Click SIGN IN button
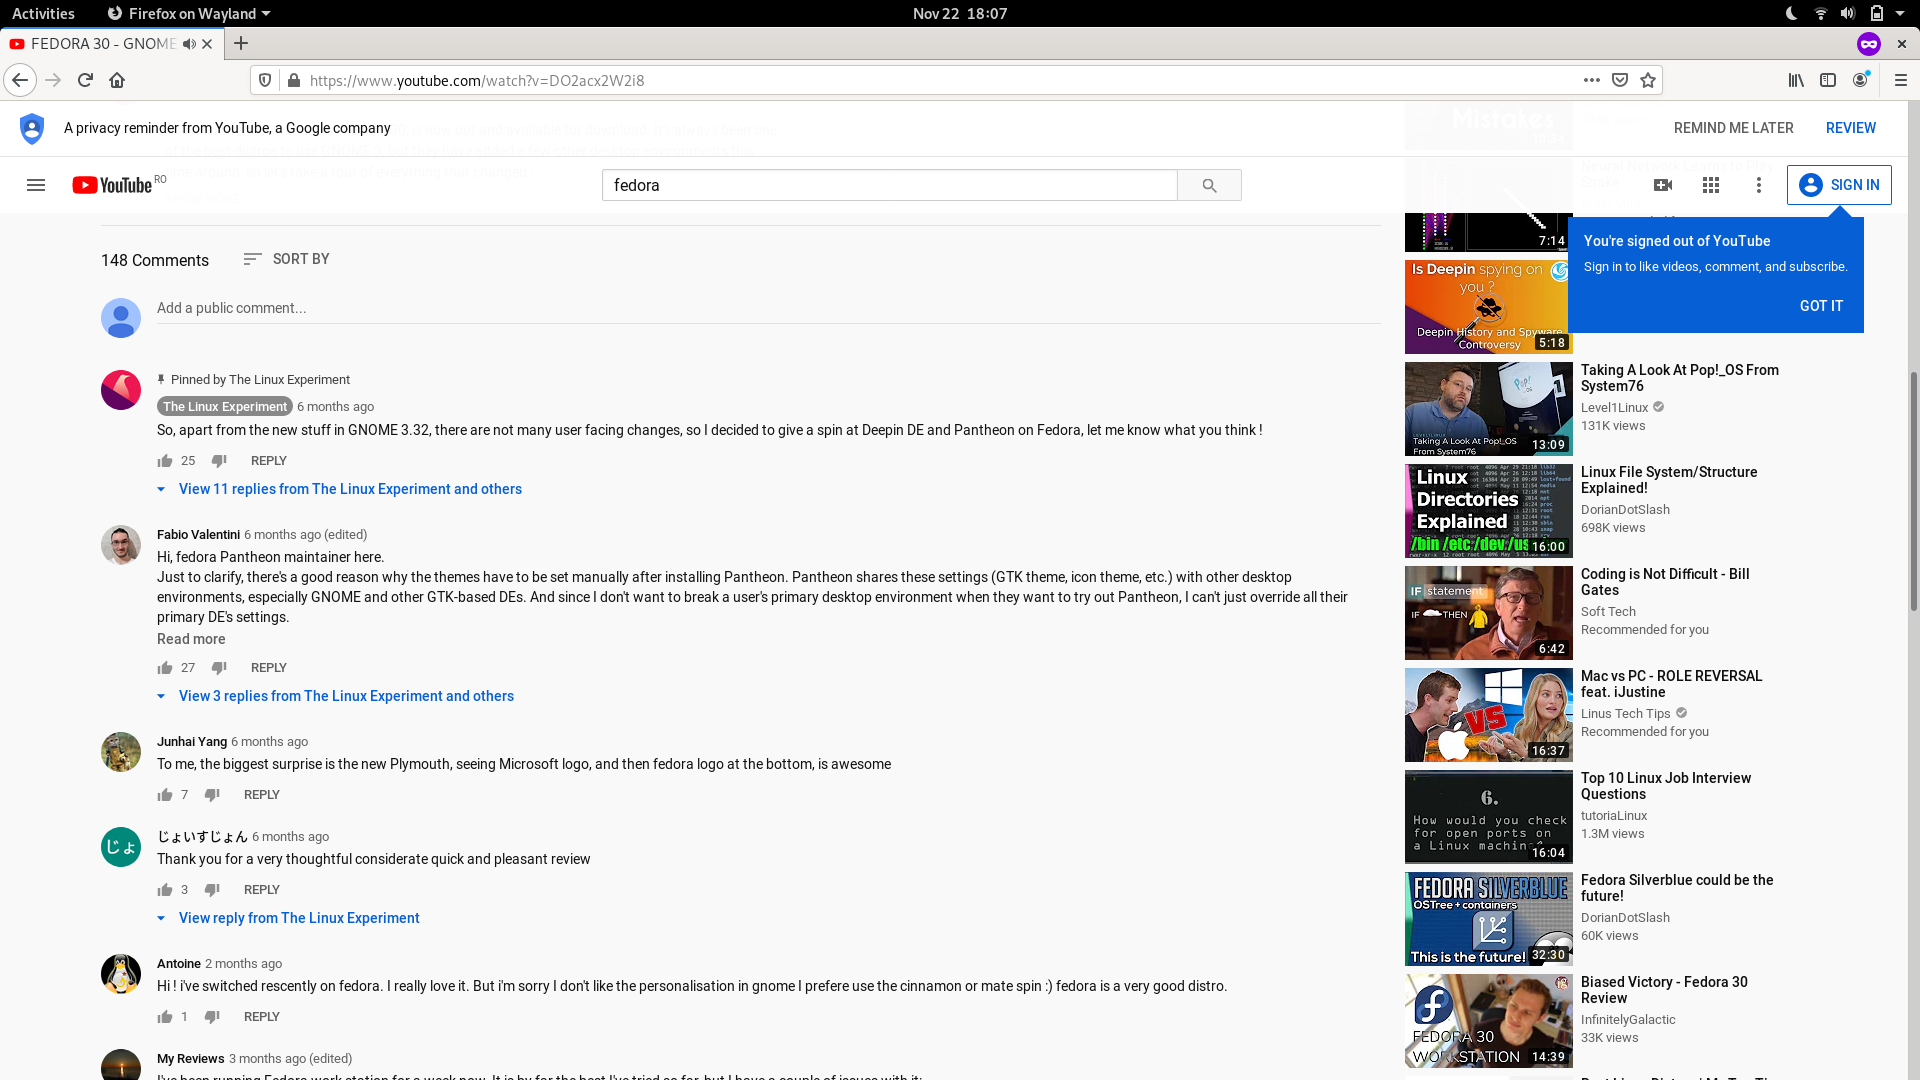This screenshot has width=1920, height=1080. [1839, 185]
